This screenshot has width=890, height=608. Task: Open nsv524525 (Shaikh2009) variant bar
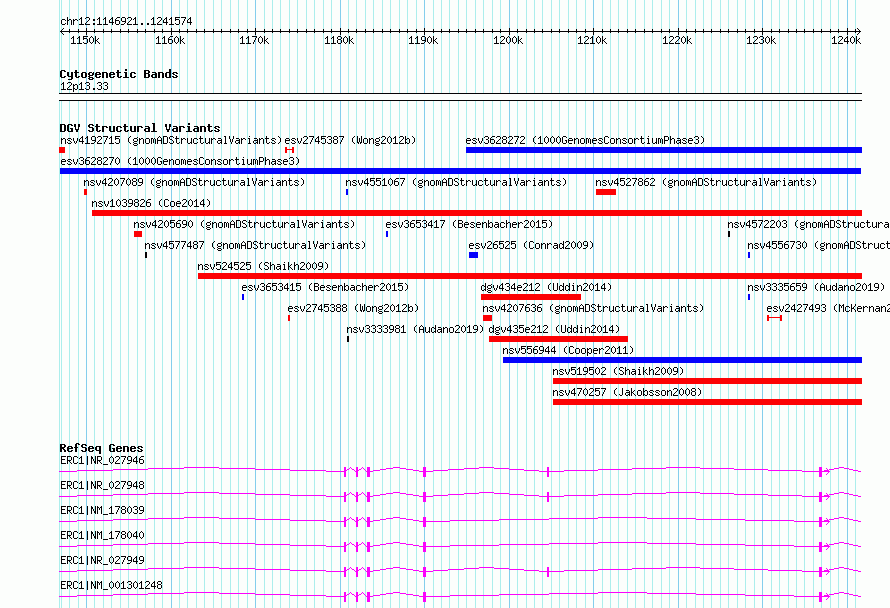pos(530,276)
